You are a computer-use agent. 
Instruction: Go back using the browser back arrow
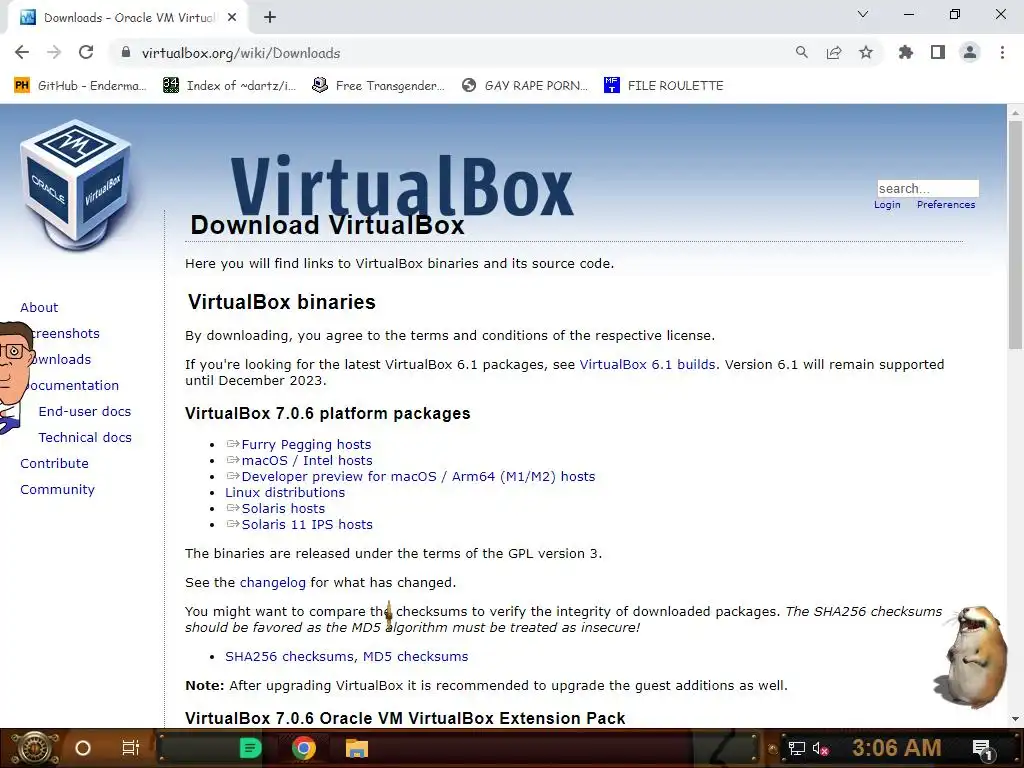coord(22,53)
